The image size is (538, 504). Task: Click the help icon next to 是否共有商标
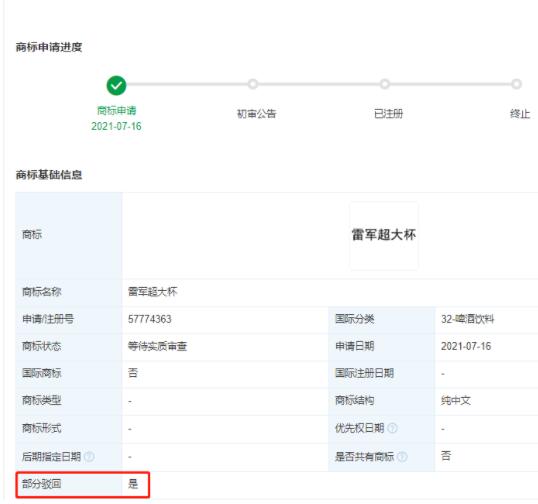pyautogui.click(x=402, y=456)
